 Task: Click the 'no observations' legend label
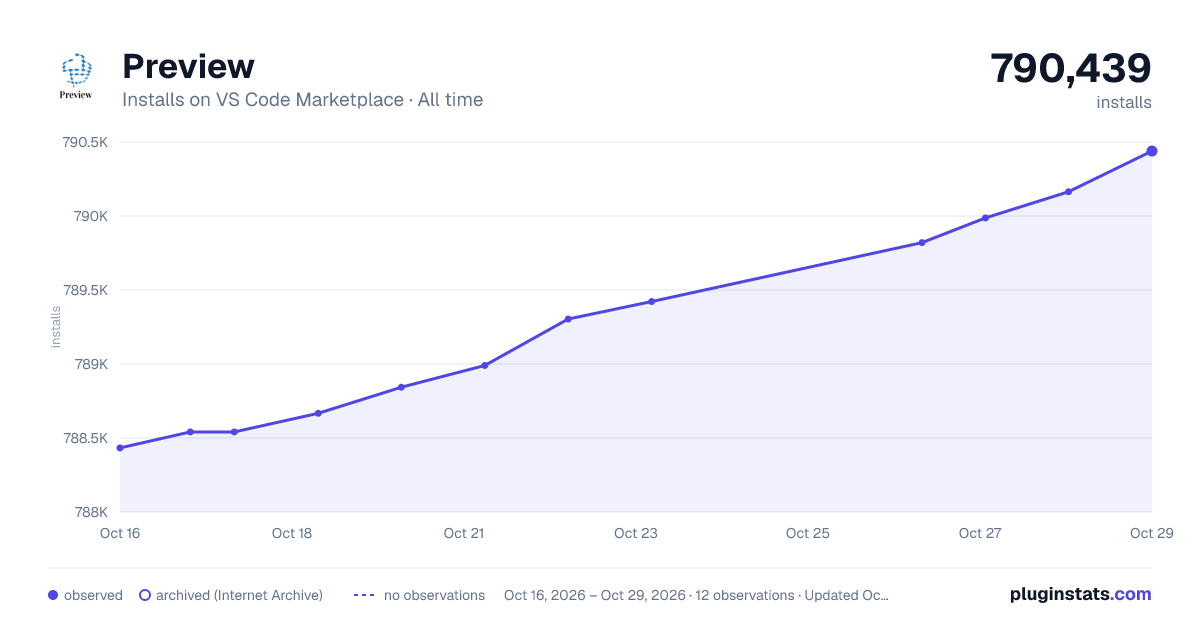tap(434, 595)
